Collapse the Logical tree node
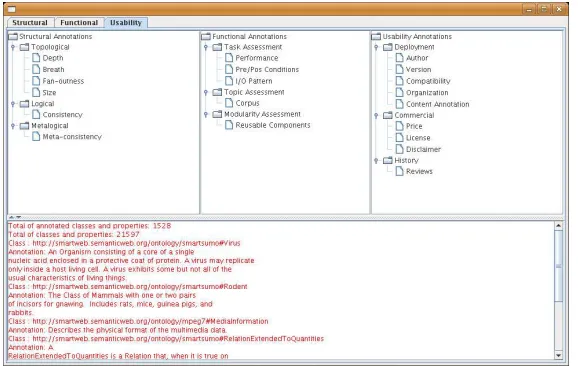Image resolution: width=578 pixels, height=366 pixels. 13,104
